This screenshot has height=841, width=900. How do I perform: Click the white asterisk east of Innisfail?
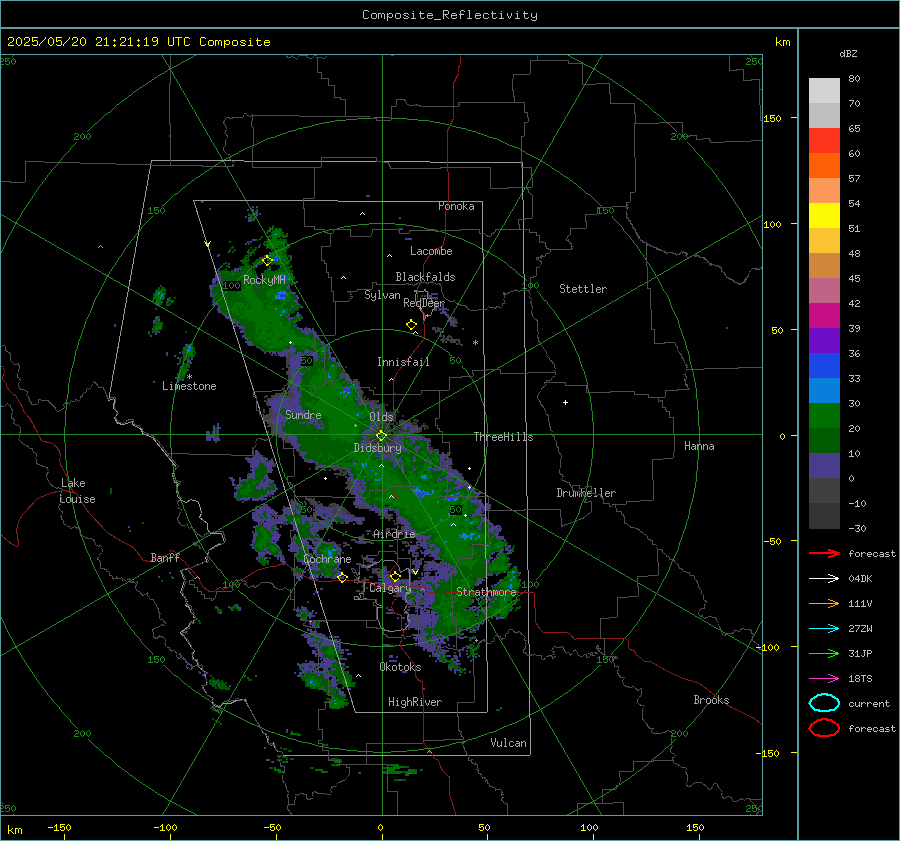(x=475, y=343)
